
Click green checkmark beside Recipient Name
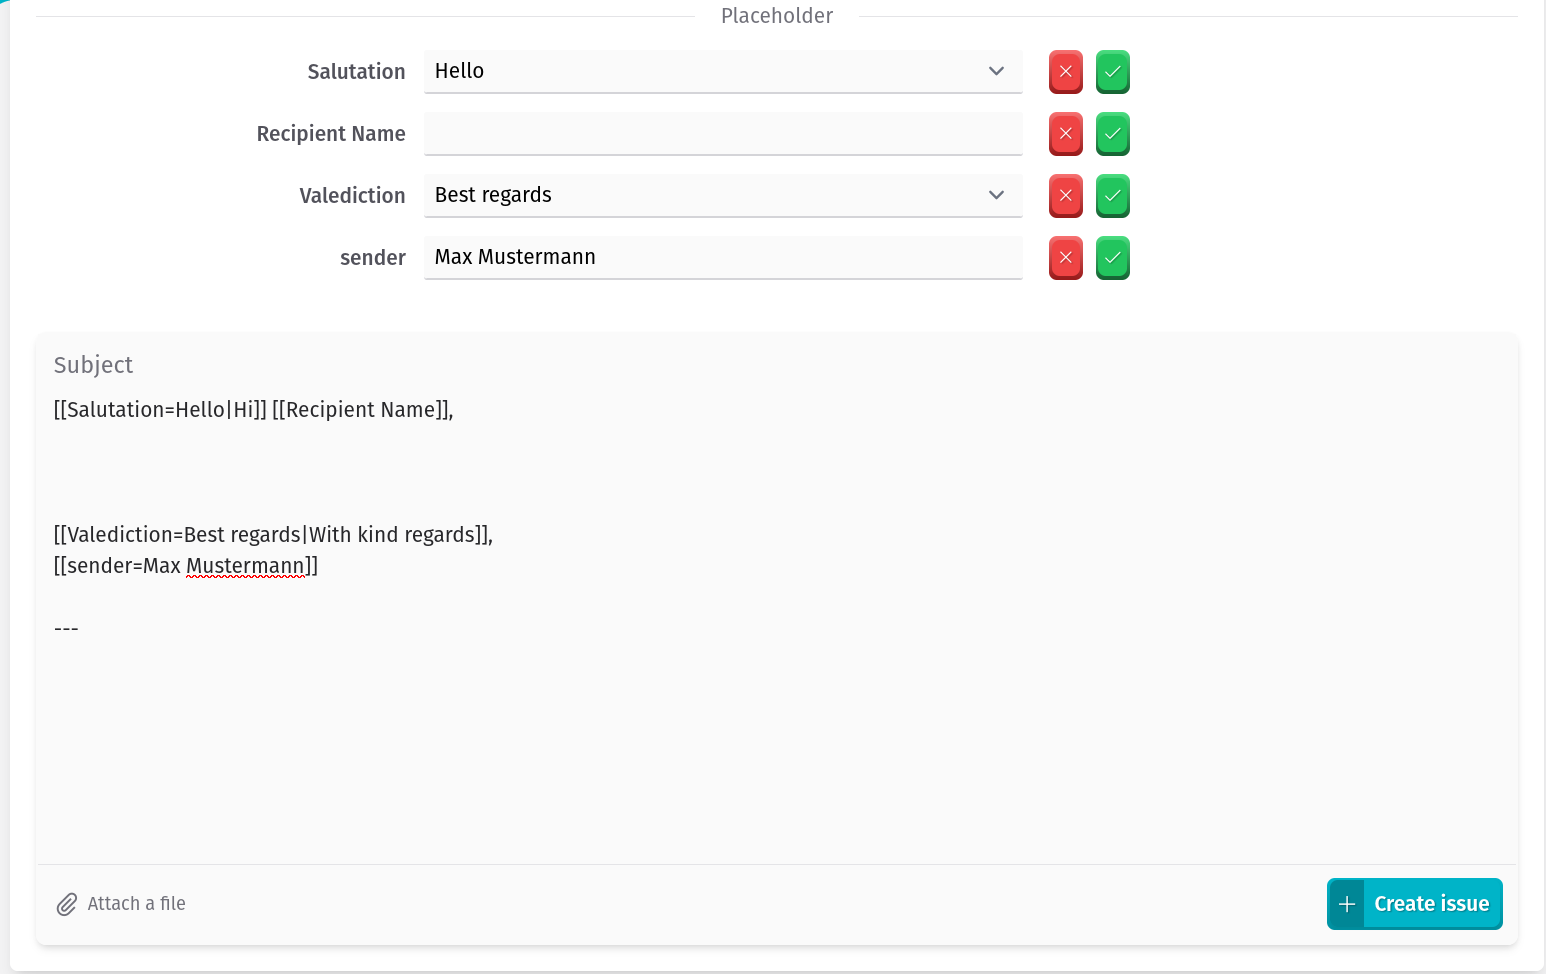pos(1112,134)
